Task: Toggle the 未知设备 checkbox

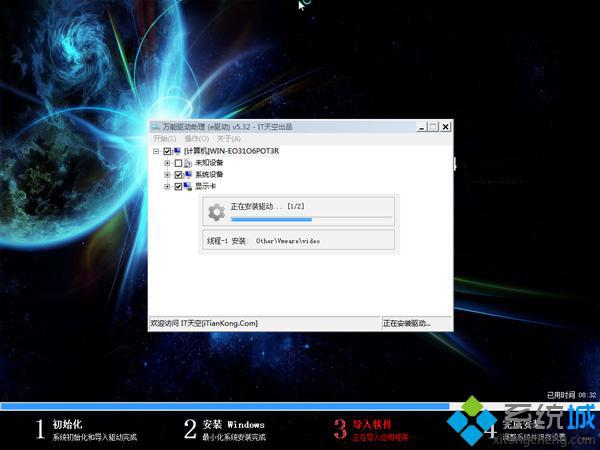Action: pyautogui.click(x=178, y=162)
